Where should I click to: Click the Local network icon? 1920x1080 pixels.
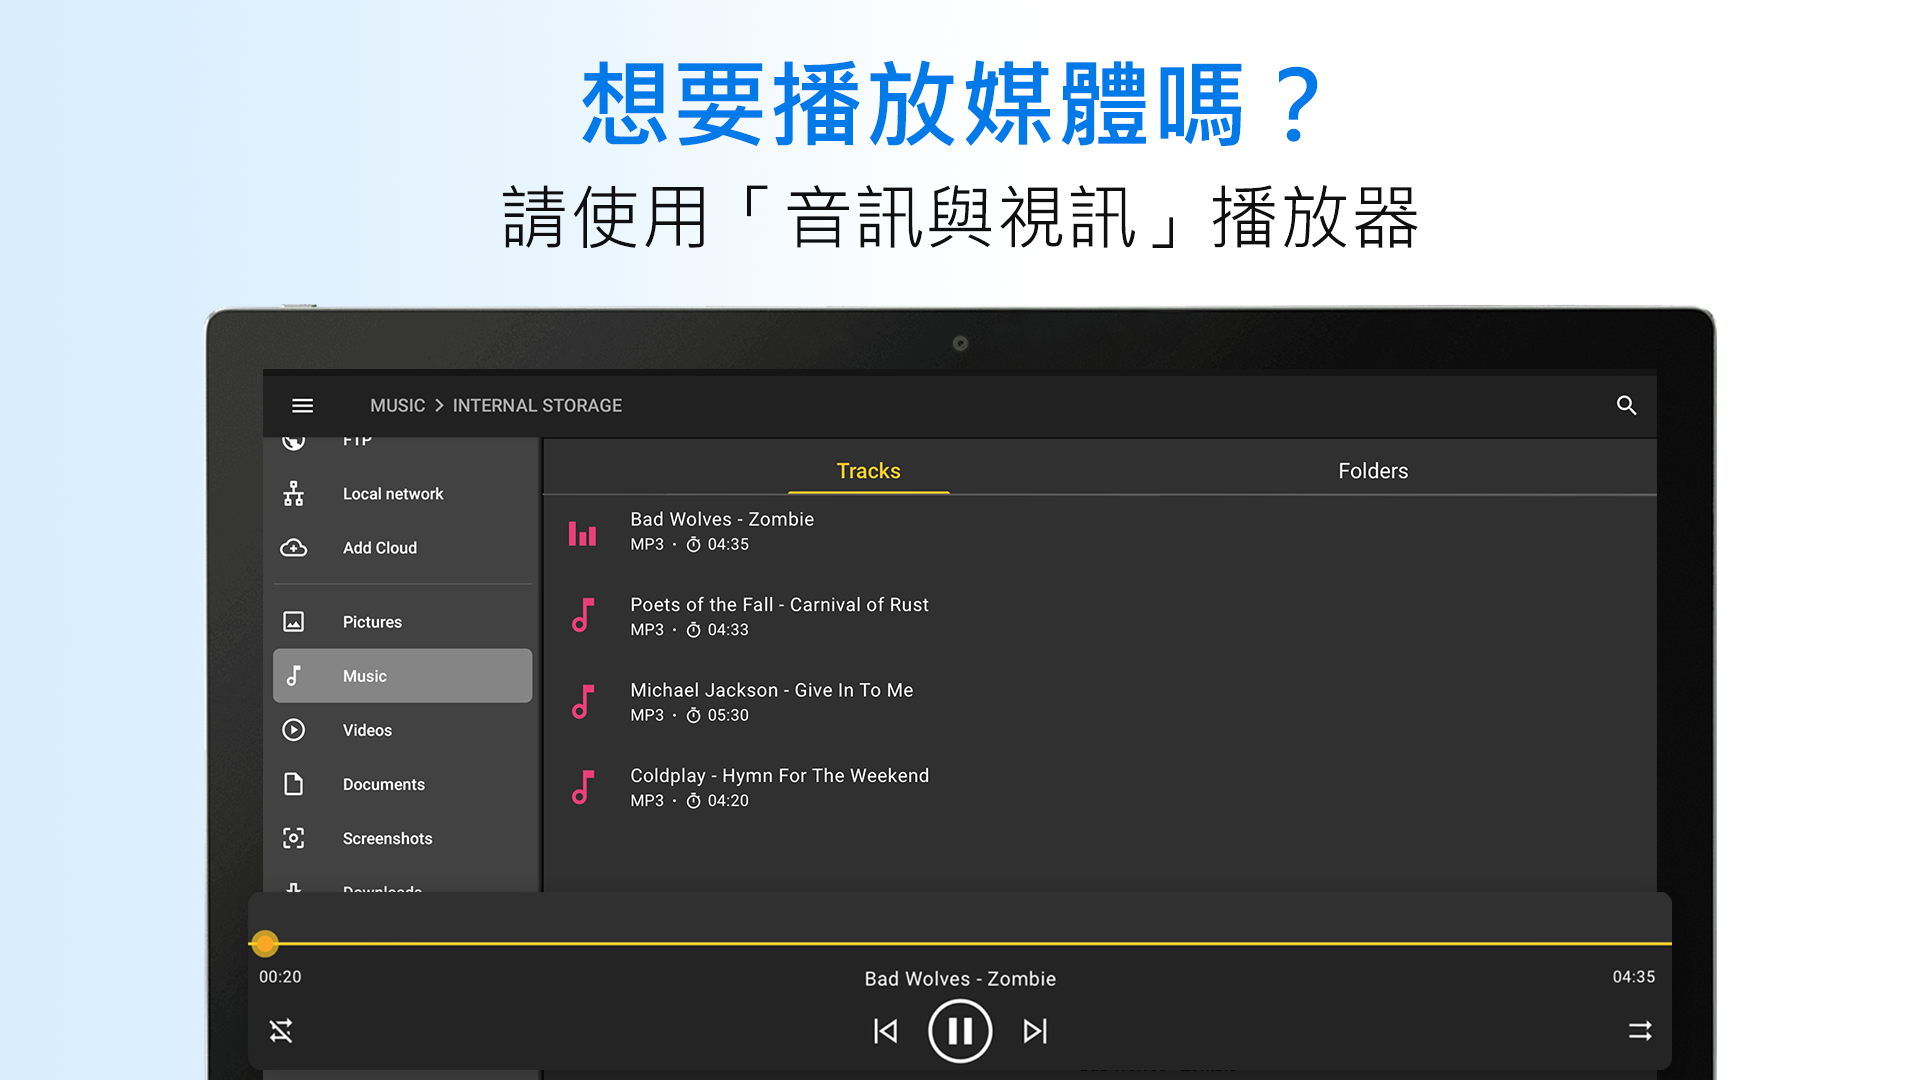[x=293, y=494]
